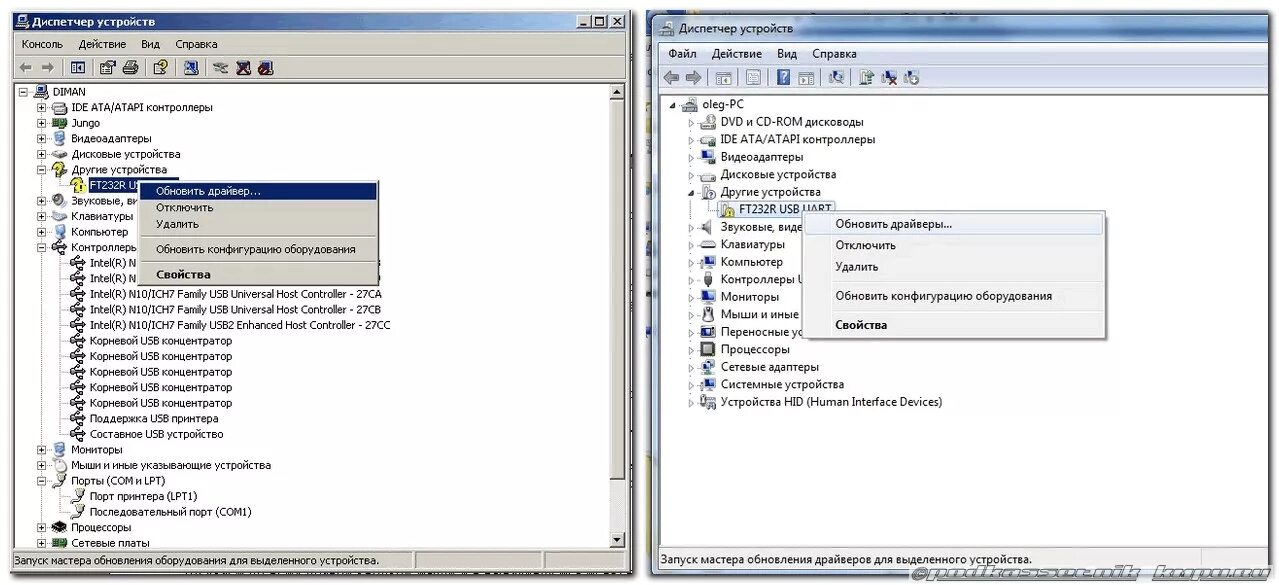Viewport: 1279px width, 585px height.
Task: Open Вид menu in oleg-PC window
Action: click(787, 54)
